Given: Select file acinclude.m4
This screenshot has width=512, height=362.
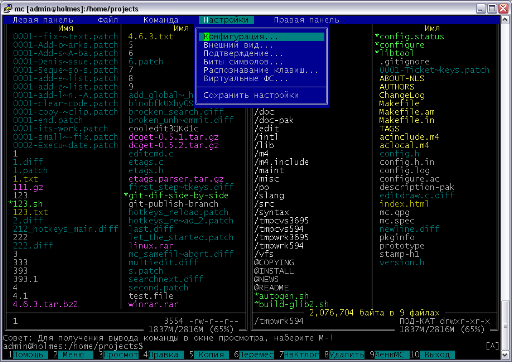Looking at the screenshot, I should click(409, 137).
